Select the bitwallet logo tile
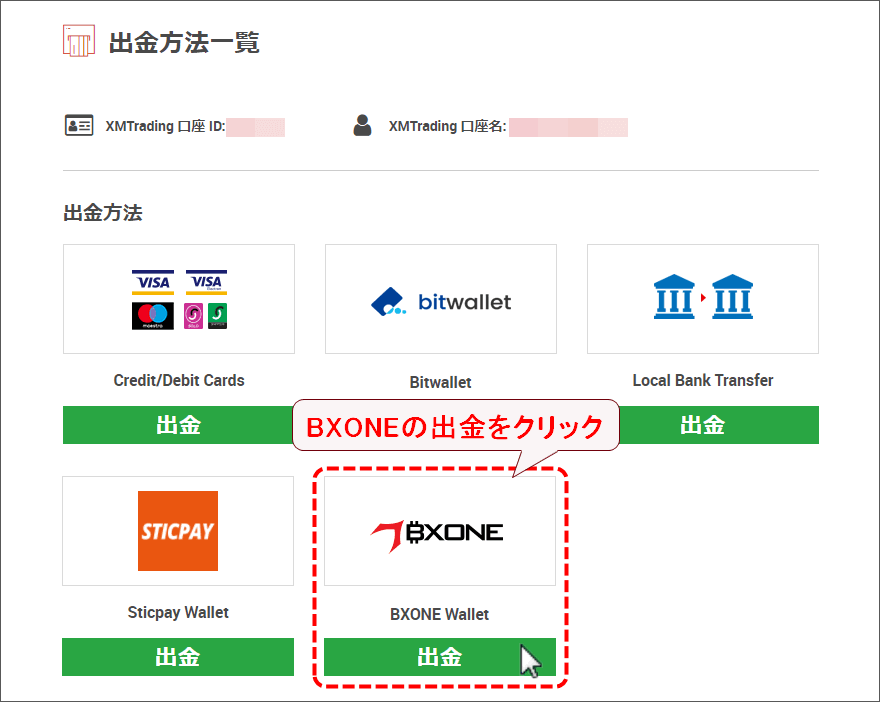880x702 pixels. [x=441, y=299]
